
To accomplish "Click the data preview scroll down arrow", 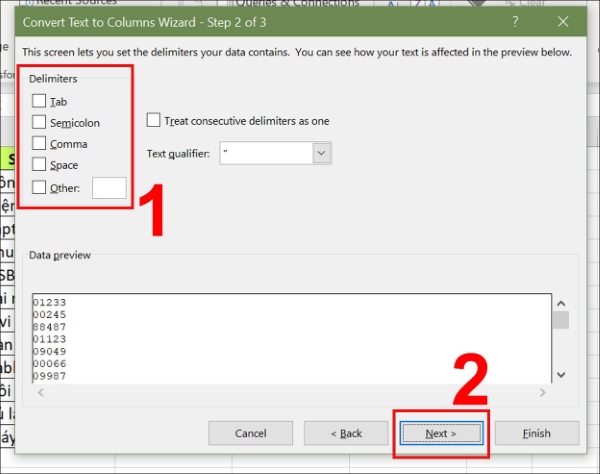I will 561,375.
